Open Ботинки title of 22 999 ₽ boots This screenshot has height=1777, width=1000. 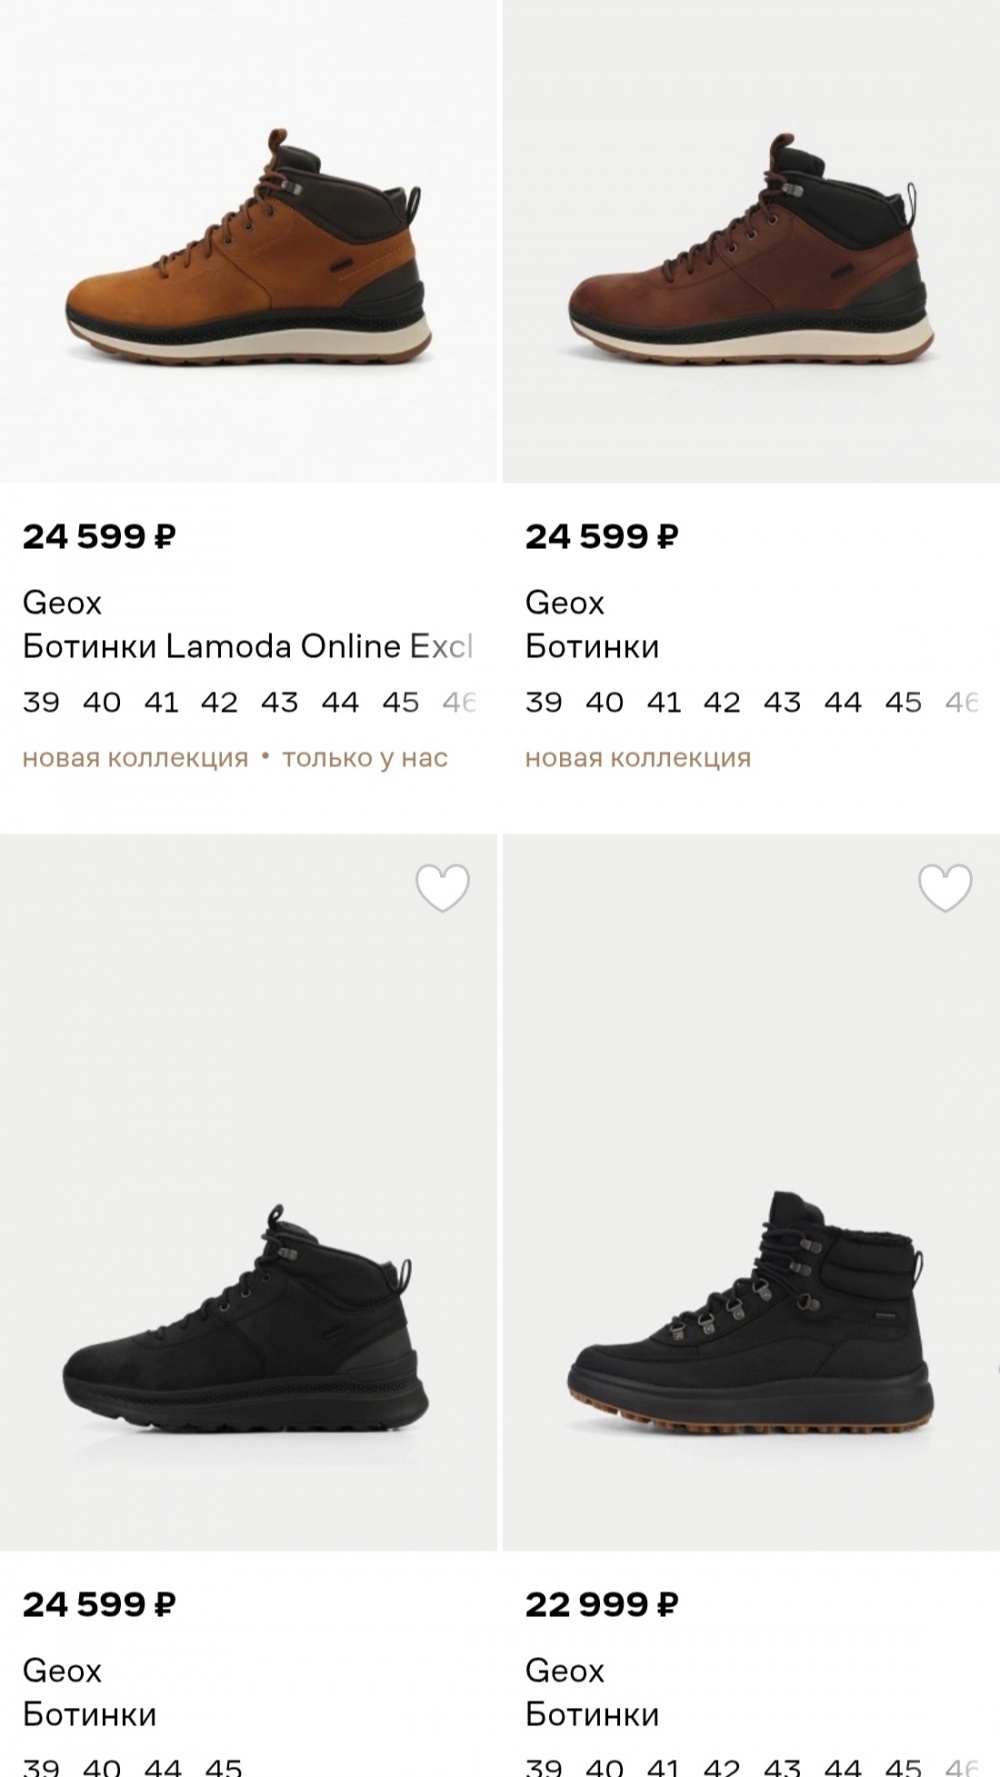(x=592, y=1715)
